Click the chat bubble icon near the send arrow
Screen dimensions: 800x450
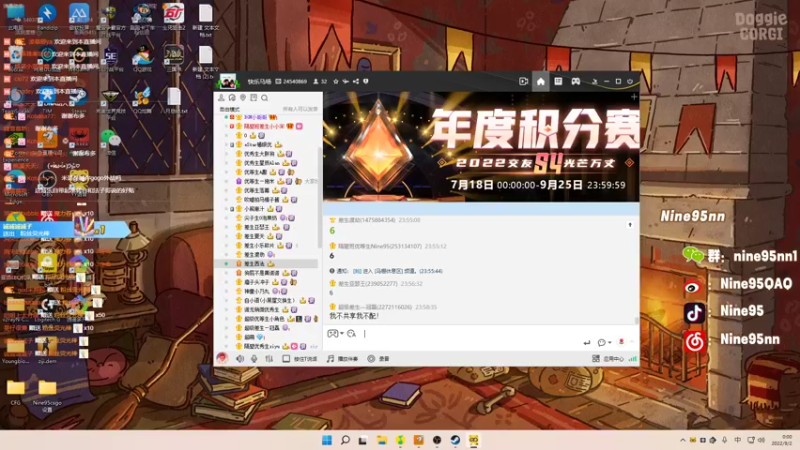[602, 342]
